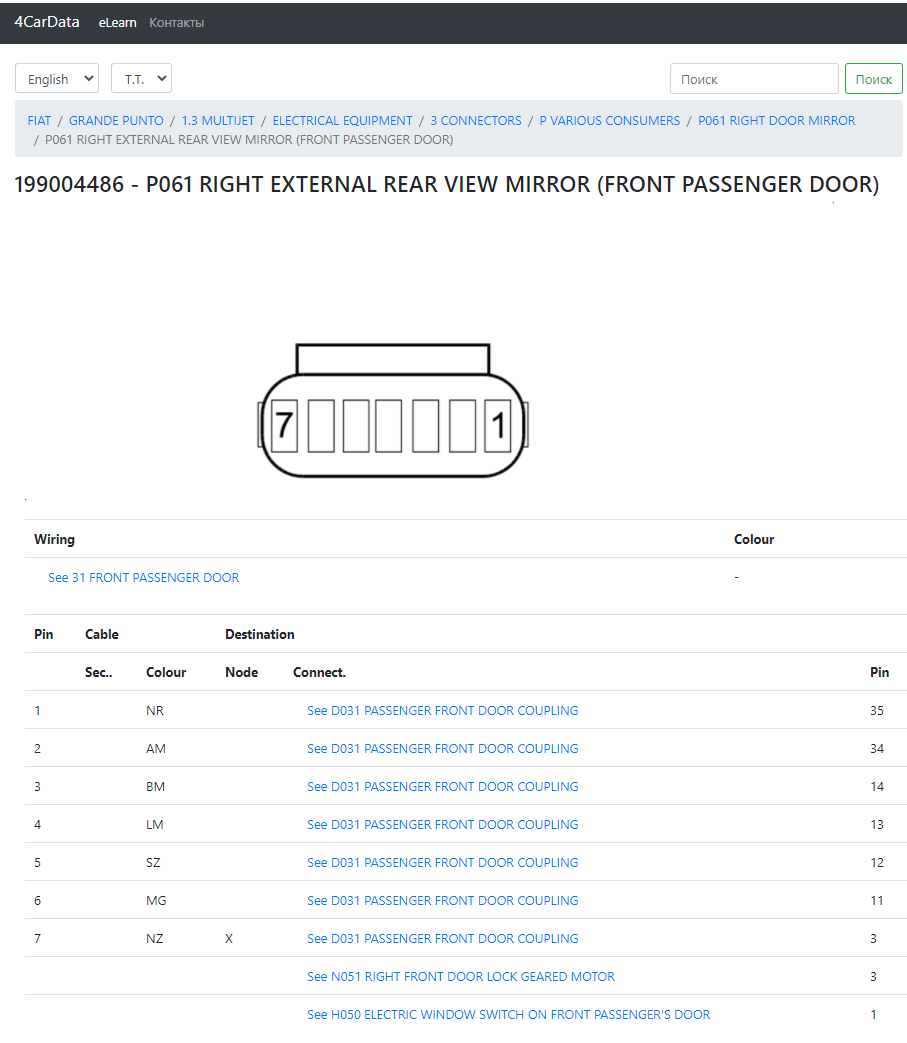Select destination pin value 14
Viewport: 907px width, 1043px height.
pos(877,786)
